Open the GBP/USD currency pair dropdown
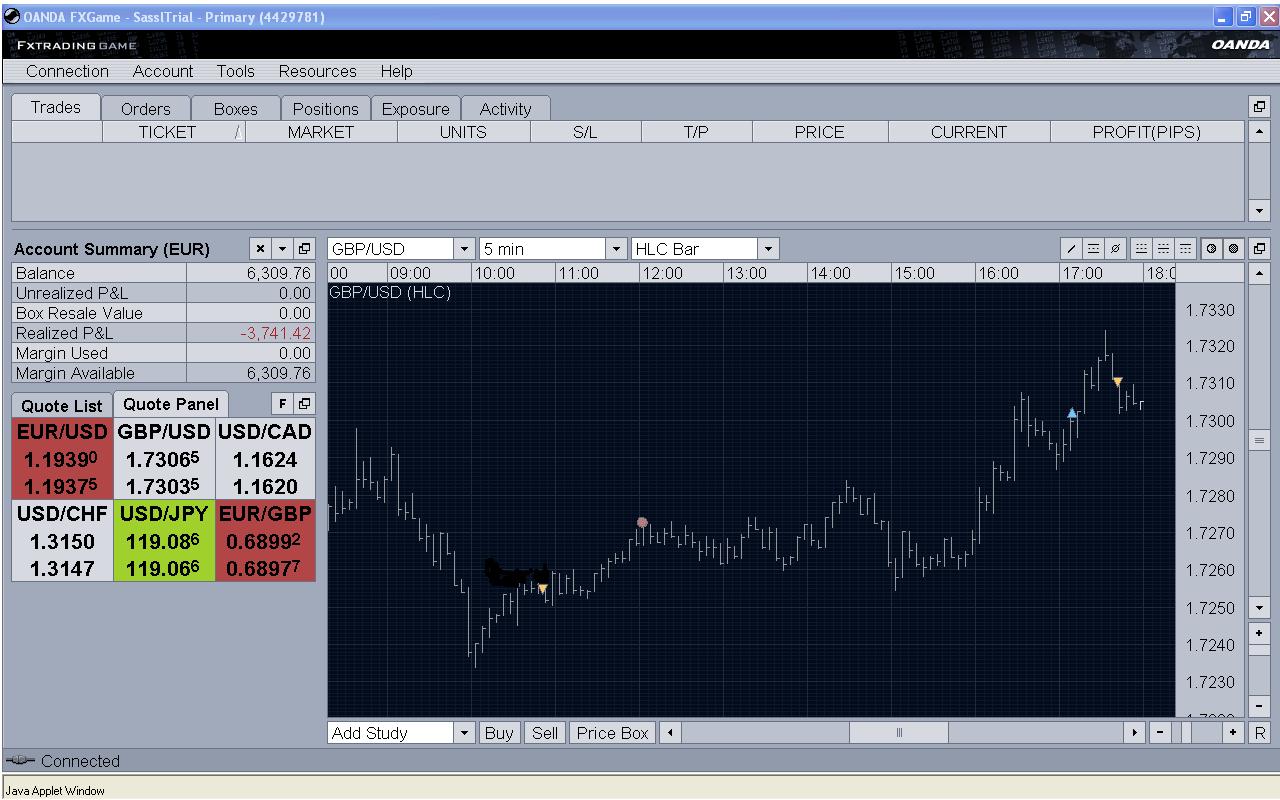The height and width of the screenshot is (800, 1280). pos(464,249)
